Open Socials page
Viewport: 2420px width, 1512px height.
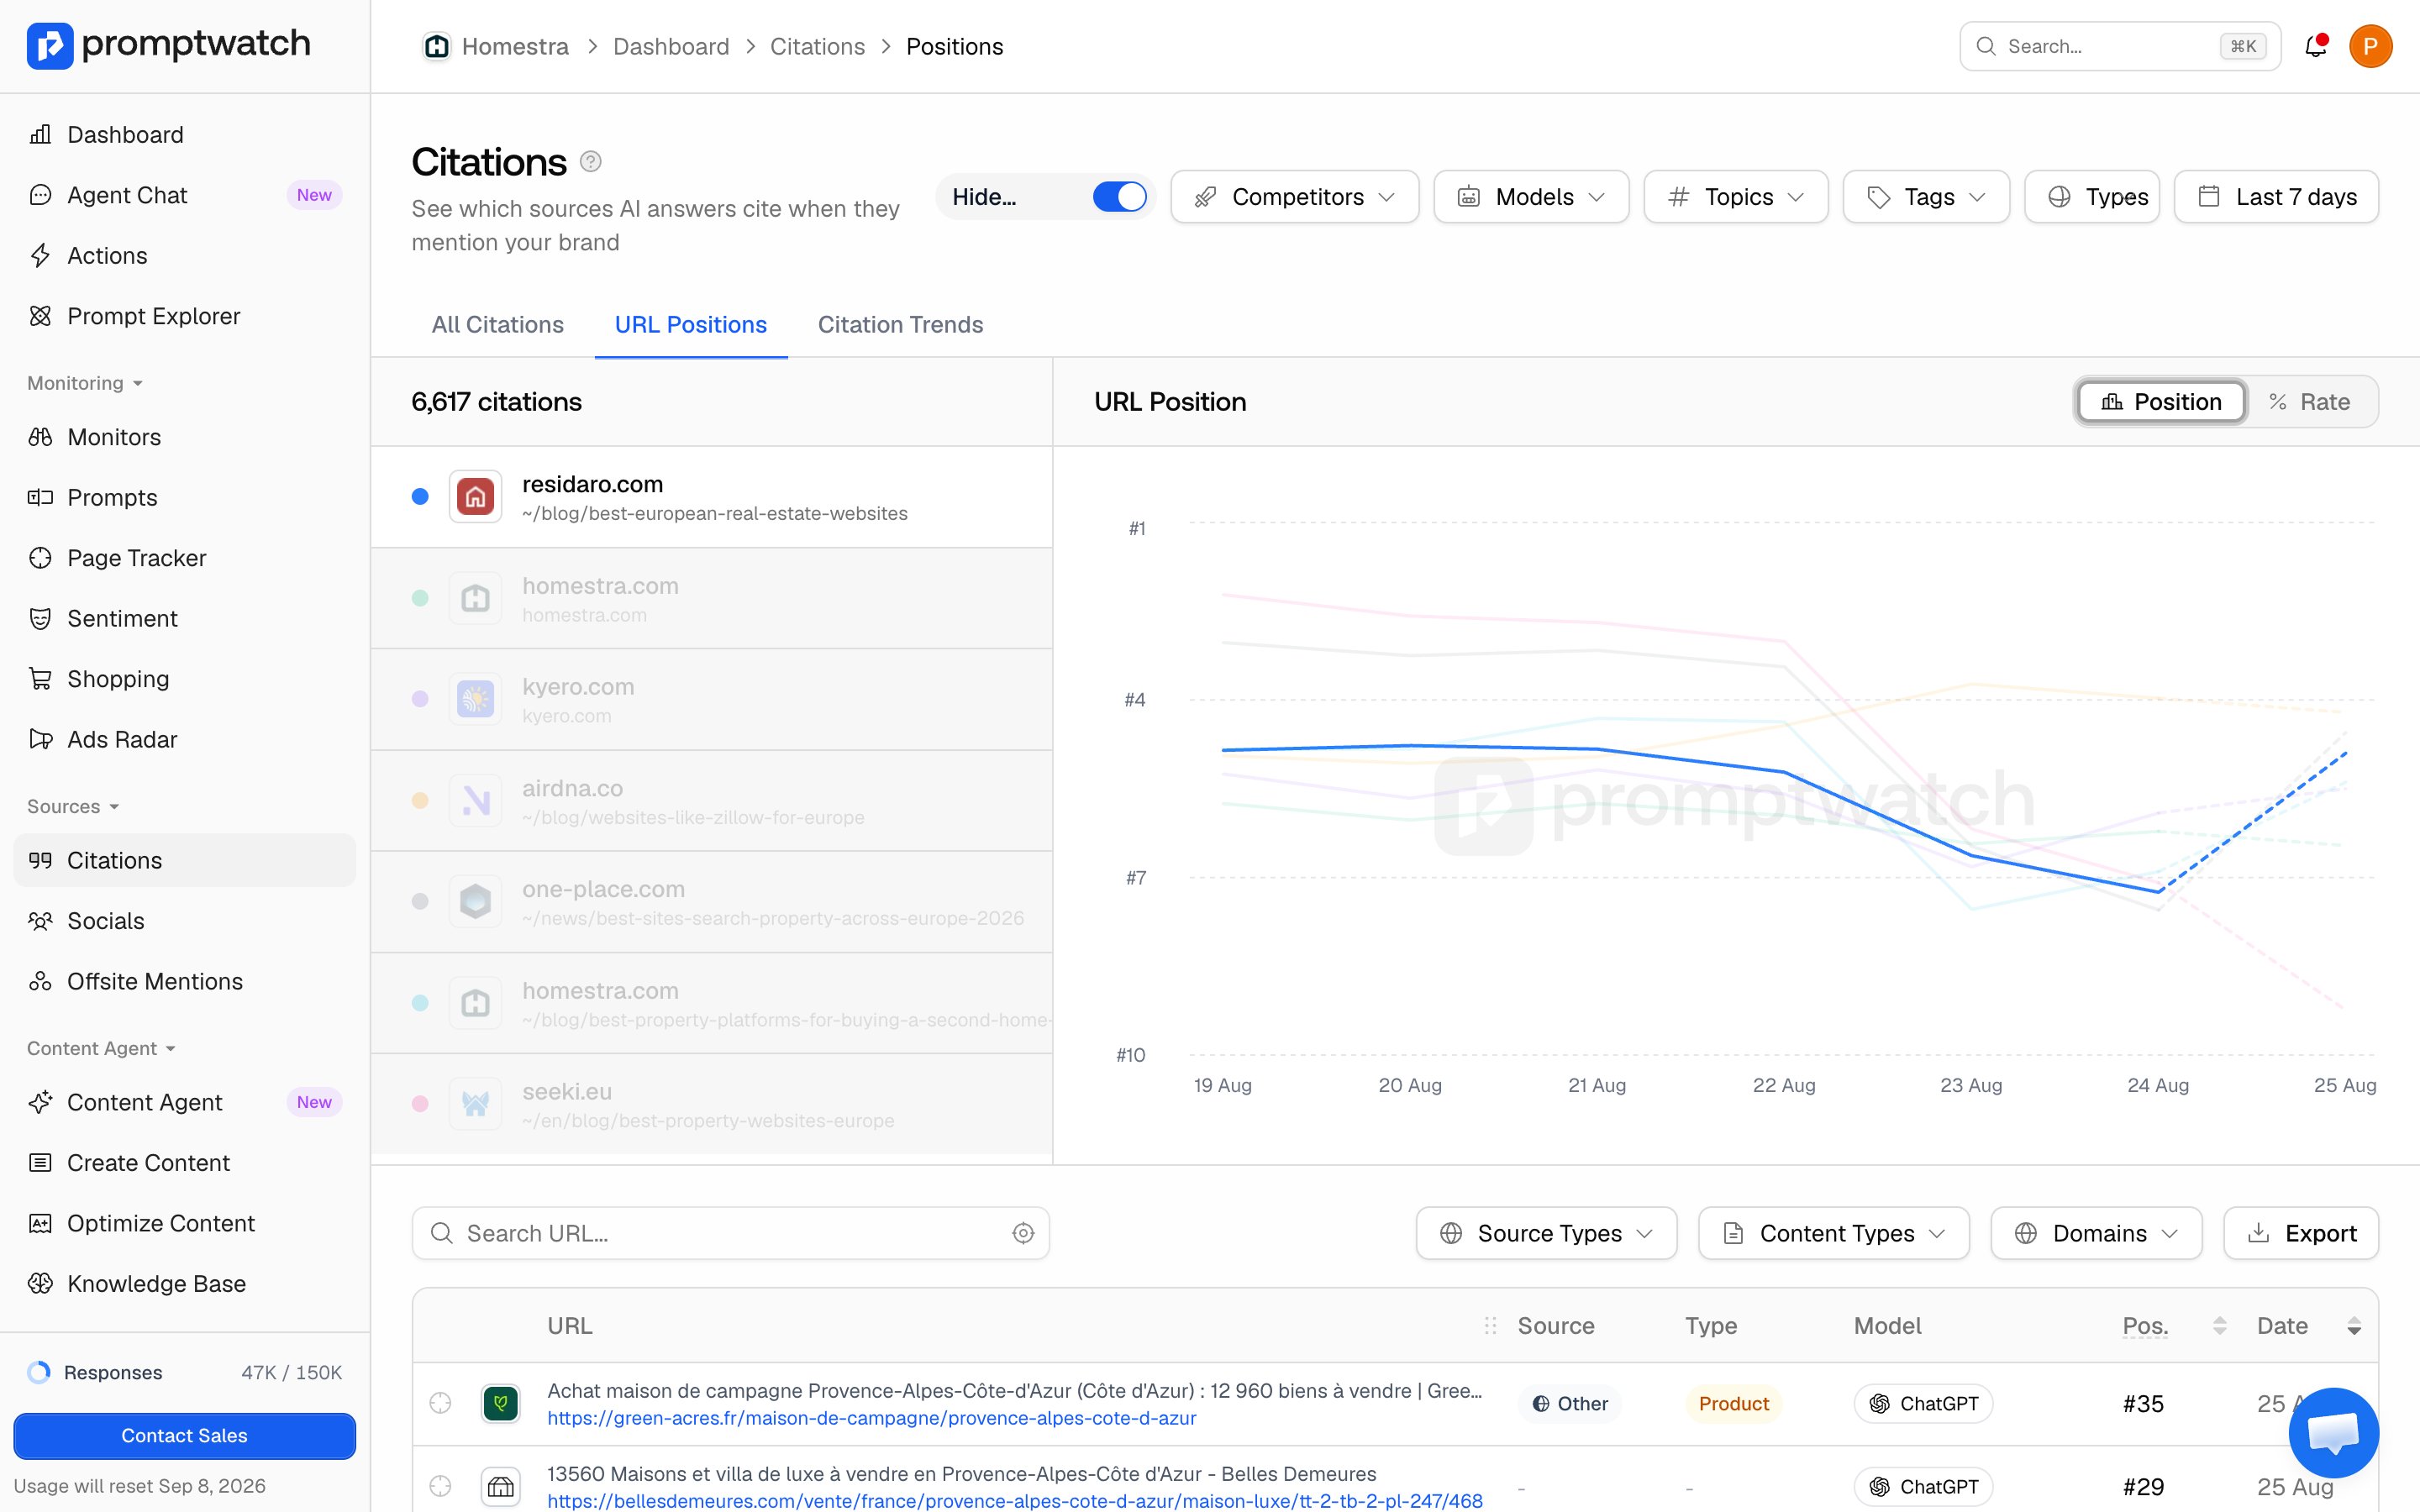point(184,921)
